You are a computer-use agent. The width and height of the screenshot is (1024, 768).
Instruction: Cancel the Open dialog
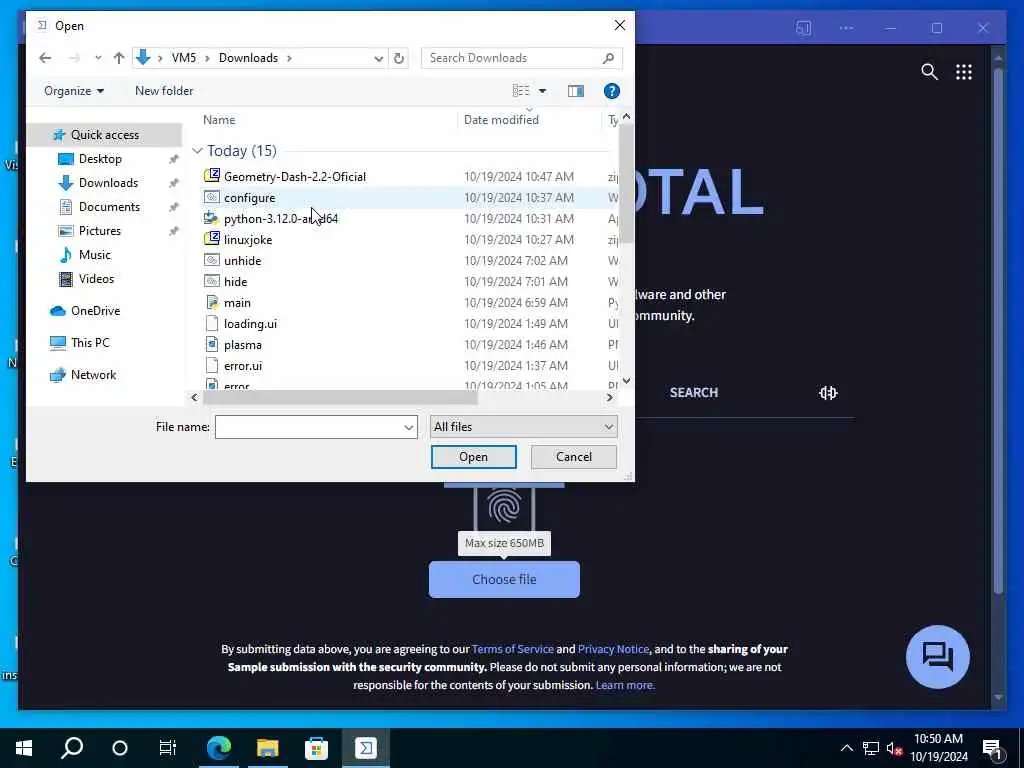pyautogui.click(x=573, y=457)
